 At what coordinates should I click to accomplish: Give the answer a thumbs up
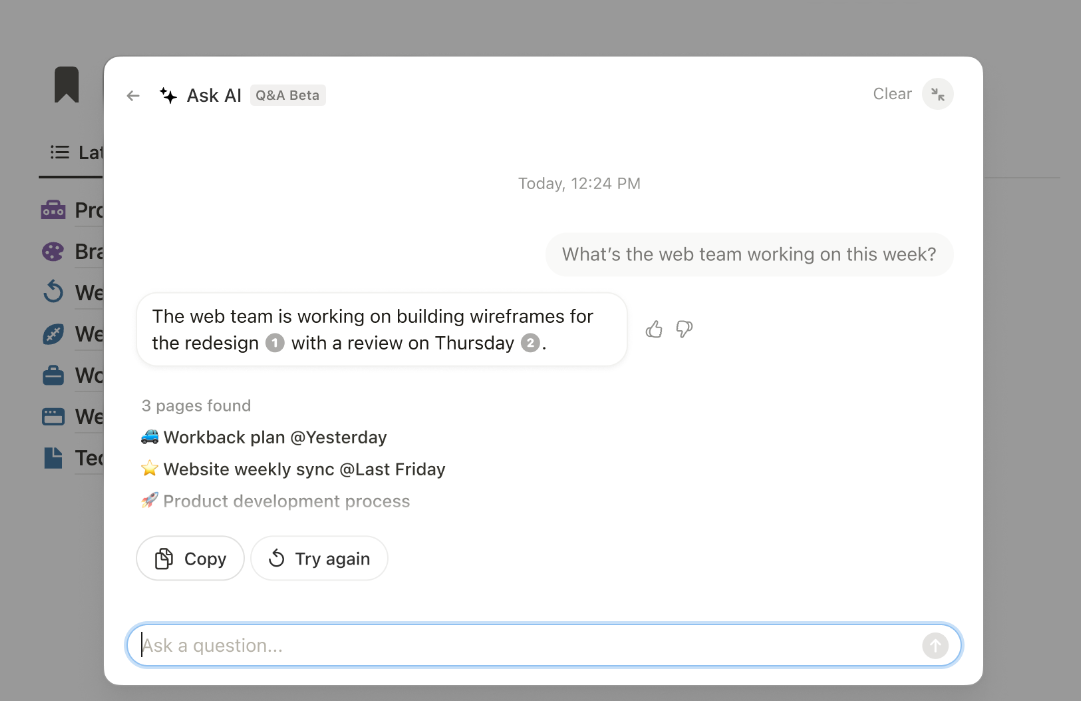(x=654, y=329)
